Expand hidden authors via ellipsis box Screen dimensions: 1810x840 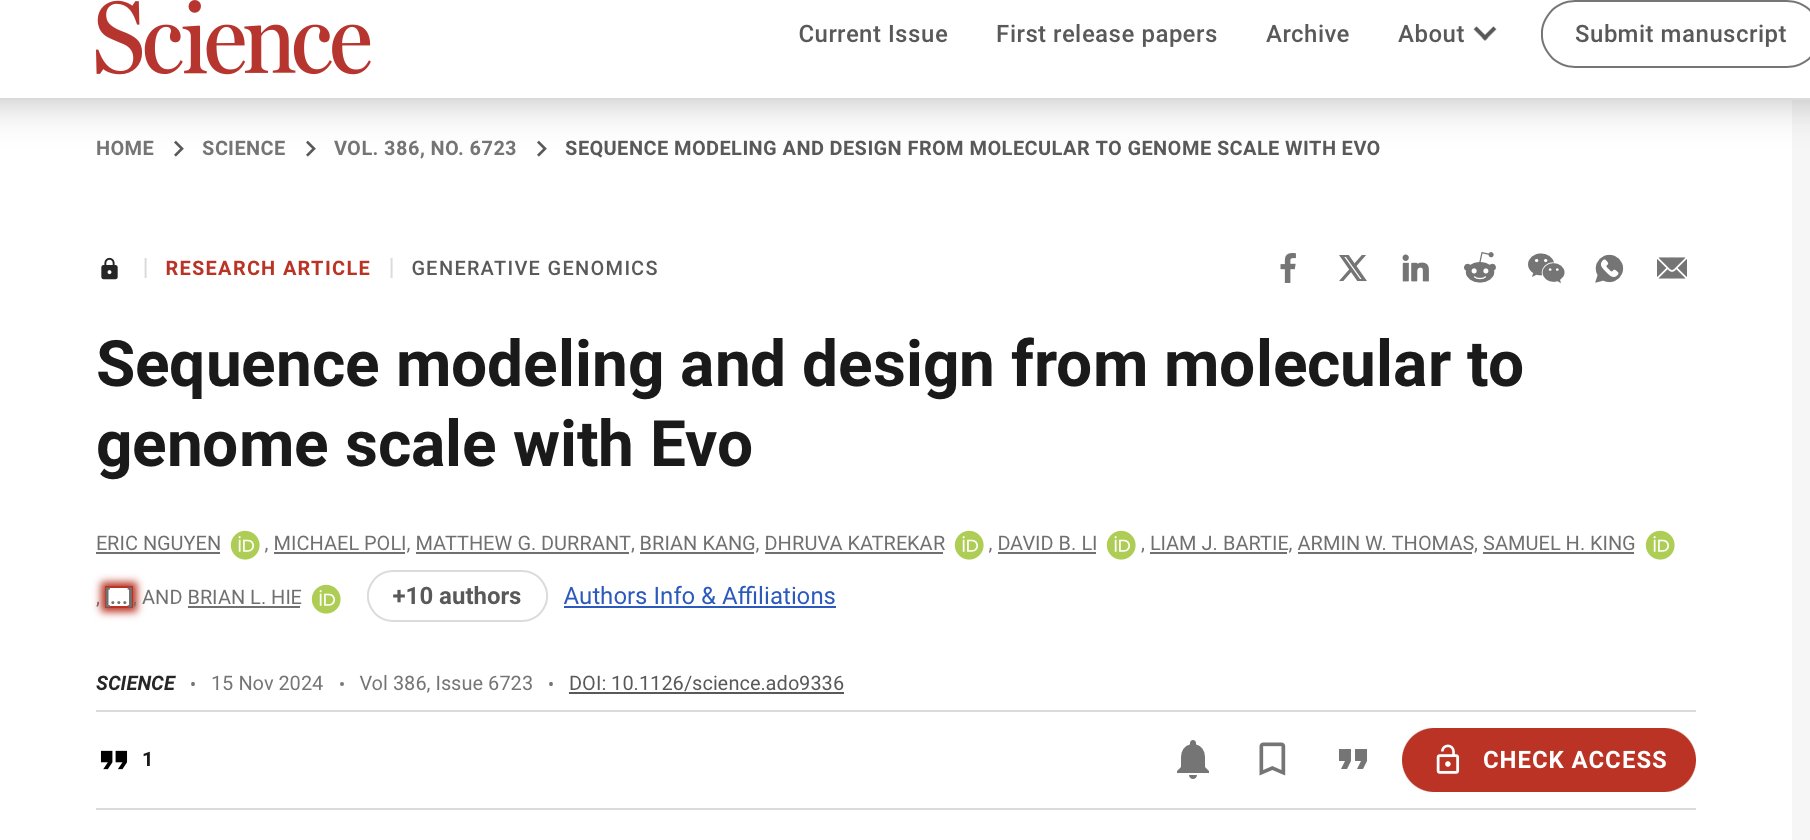tap(119, 597)
